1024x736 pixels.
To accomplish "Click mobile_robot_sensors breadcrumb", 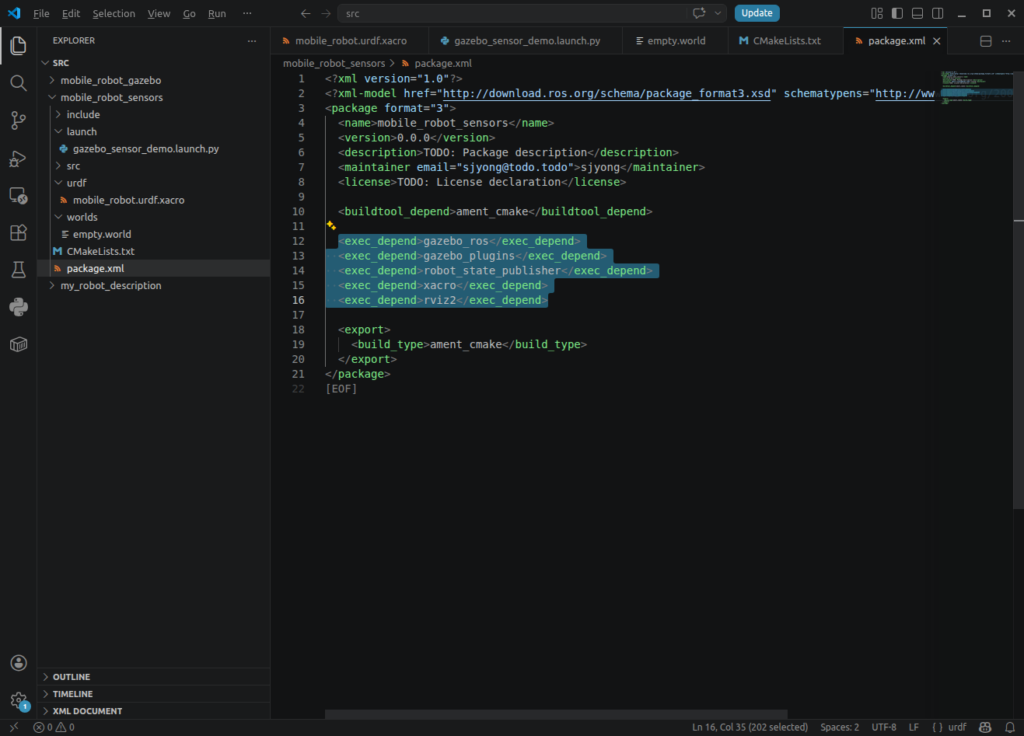I will [334, 63].
